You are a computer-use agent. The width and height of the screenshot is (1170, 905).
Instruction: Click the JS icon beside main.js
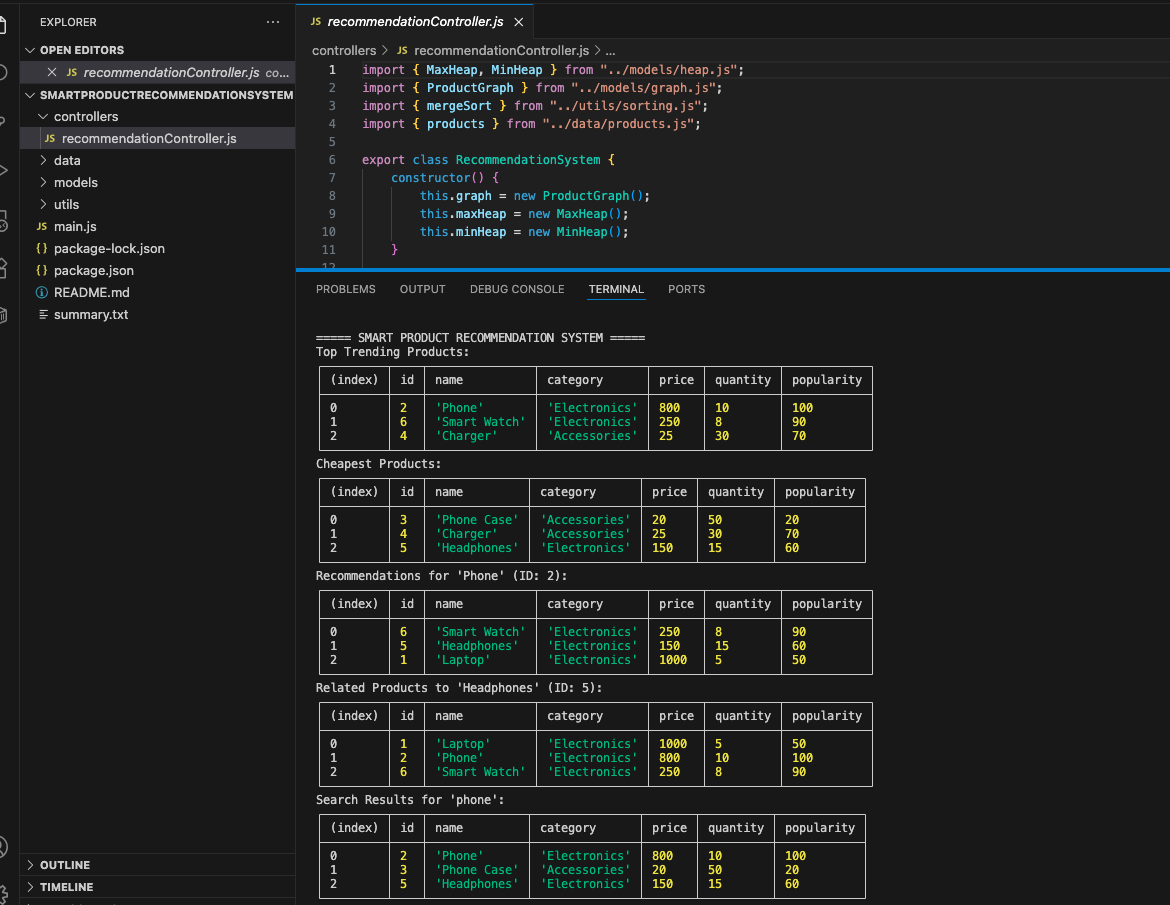pos(42,226)
